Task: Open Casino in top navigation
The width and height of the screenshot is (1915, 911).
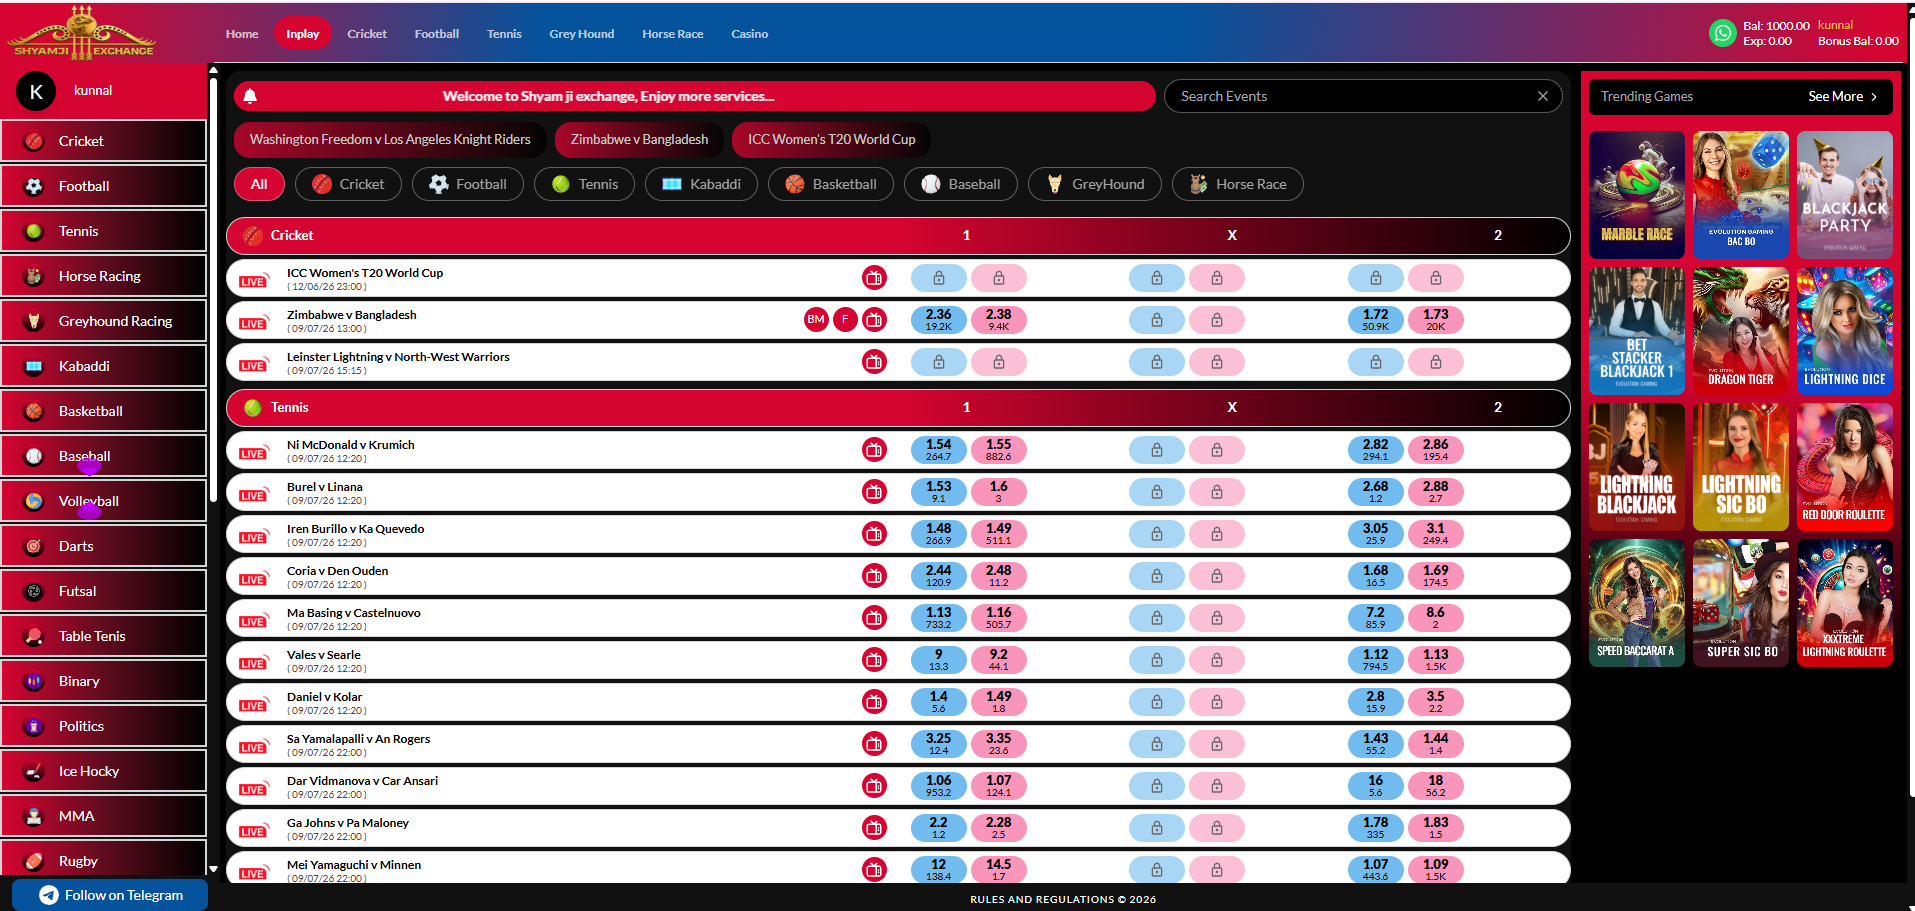Action: 749,34
